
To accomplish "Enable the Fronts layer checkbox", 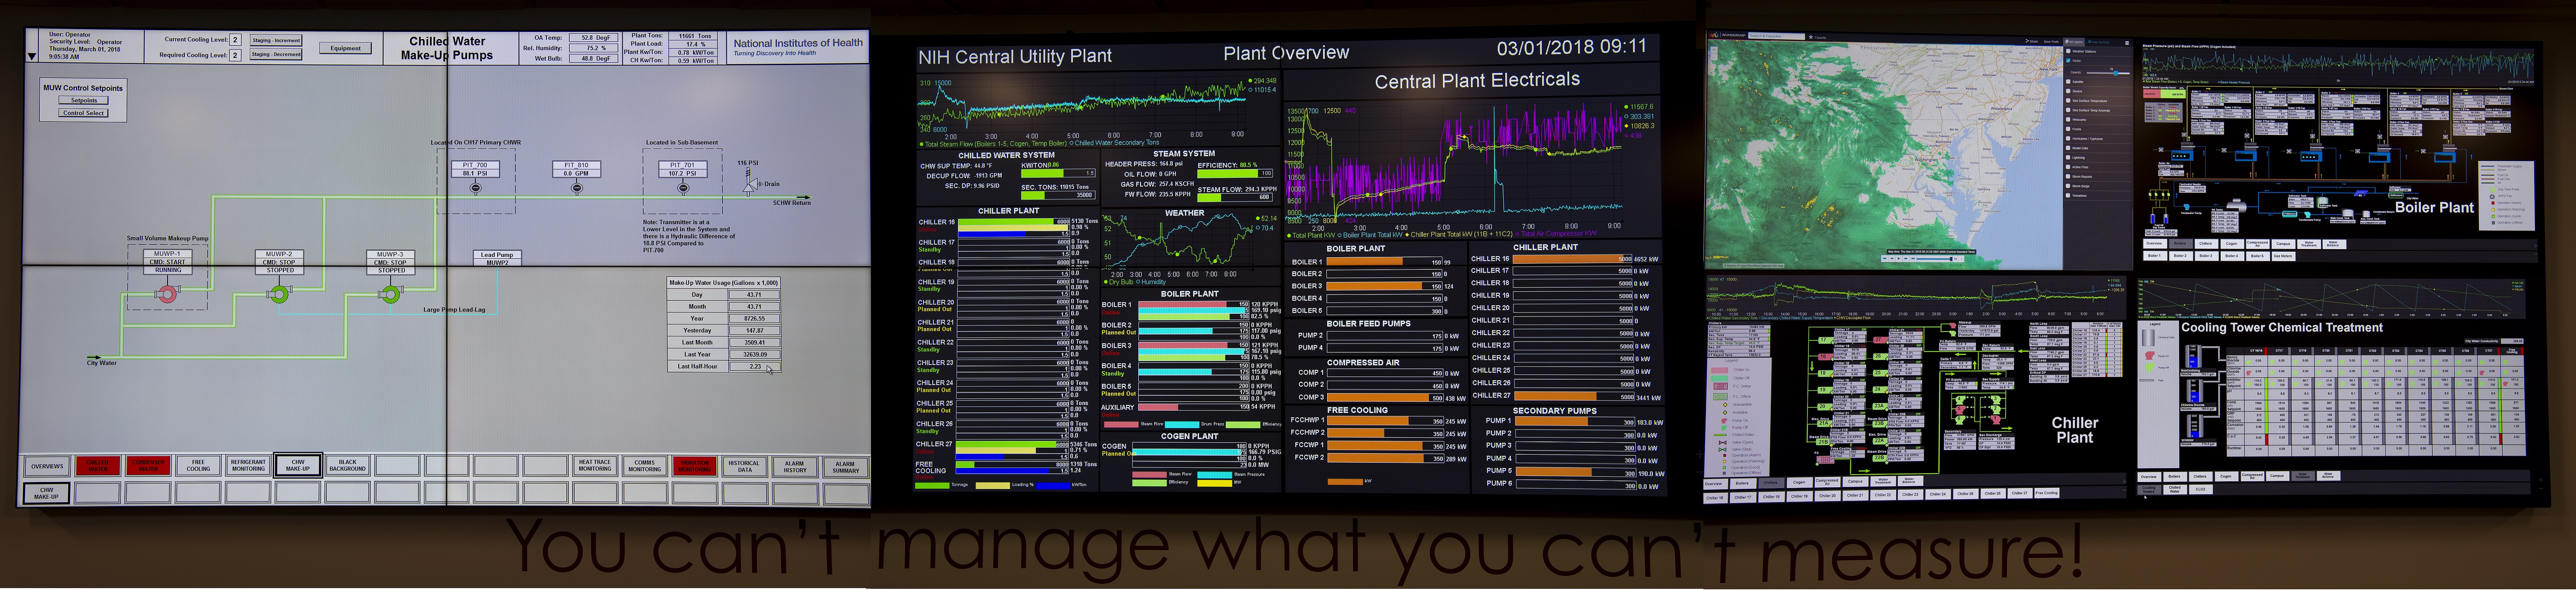I will [x=2068, y=129].
